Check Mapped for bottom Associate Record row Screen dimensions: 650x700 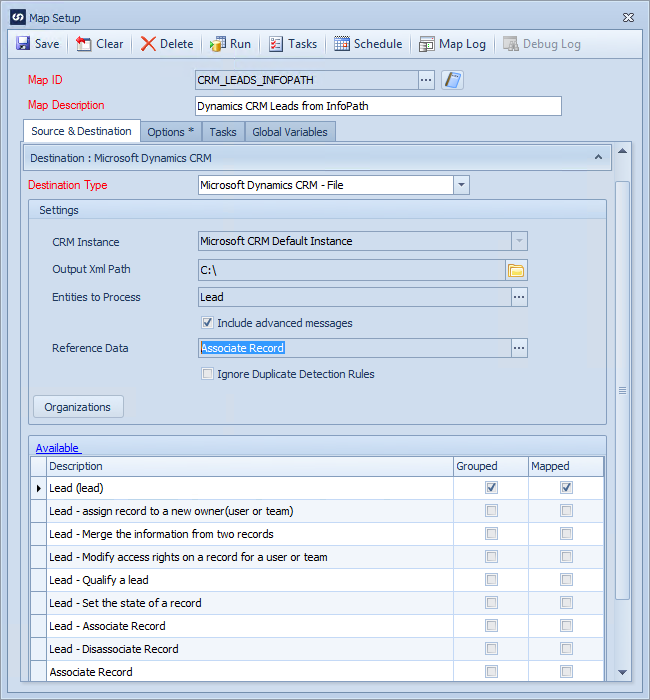[x=567, y=671]
